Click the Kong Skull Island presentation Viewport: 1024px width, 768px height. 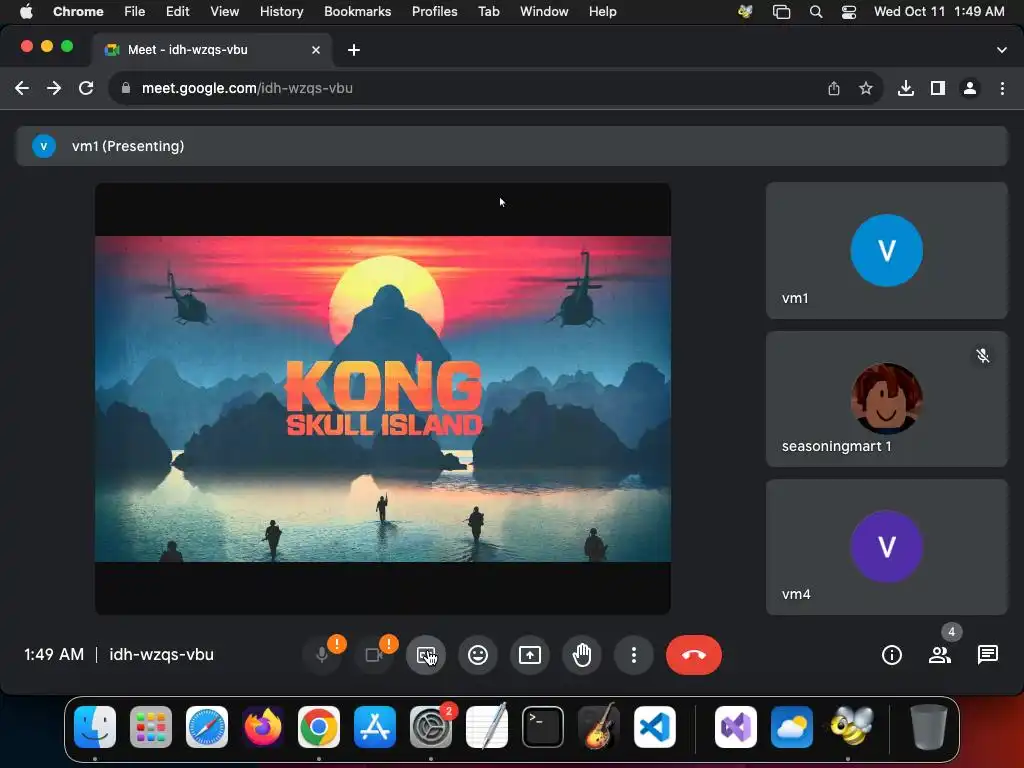coord(383,399)
